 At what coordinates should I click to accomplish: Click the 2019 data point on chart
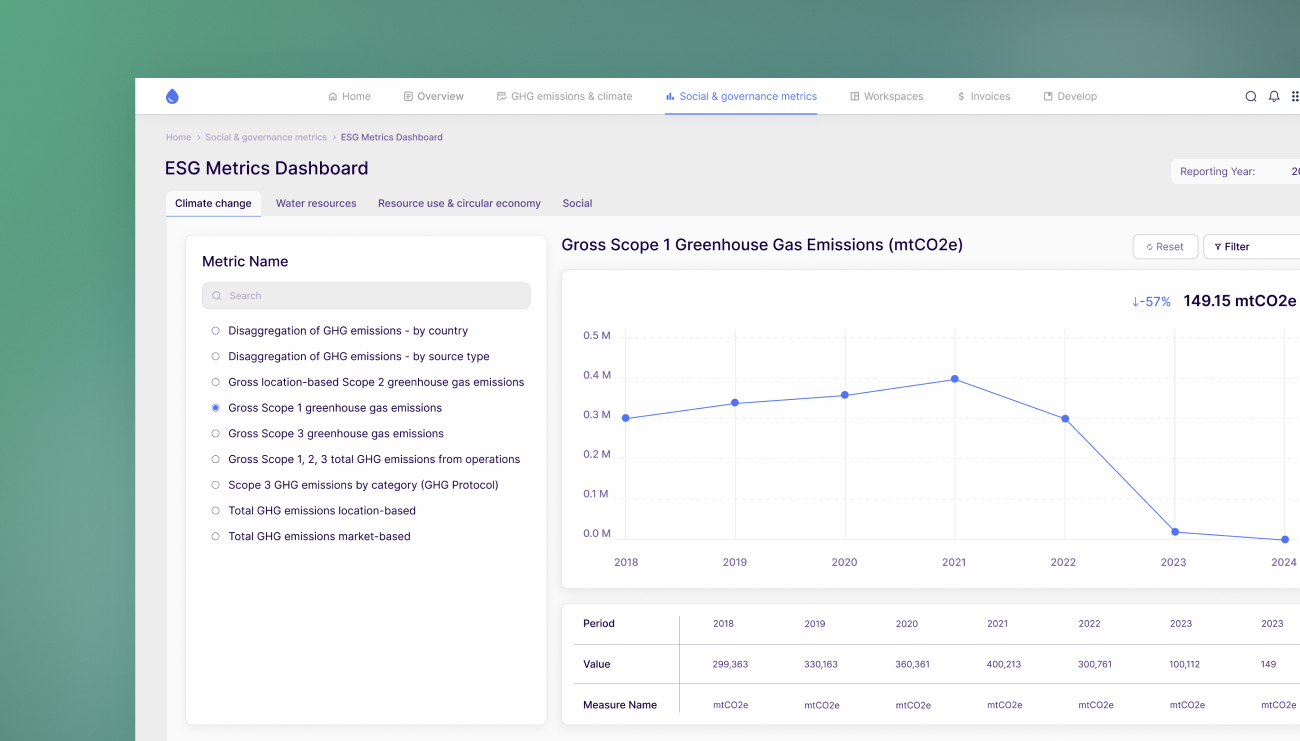tap(735, 403)
